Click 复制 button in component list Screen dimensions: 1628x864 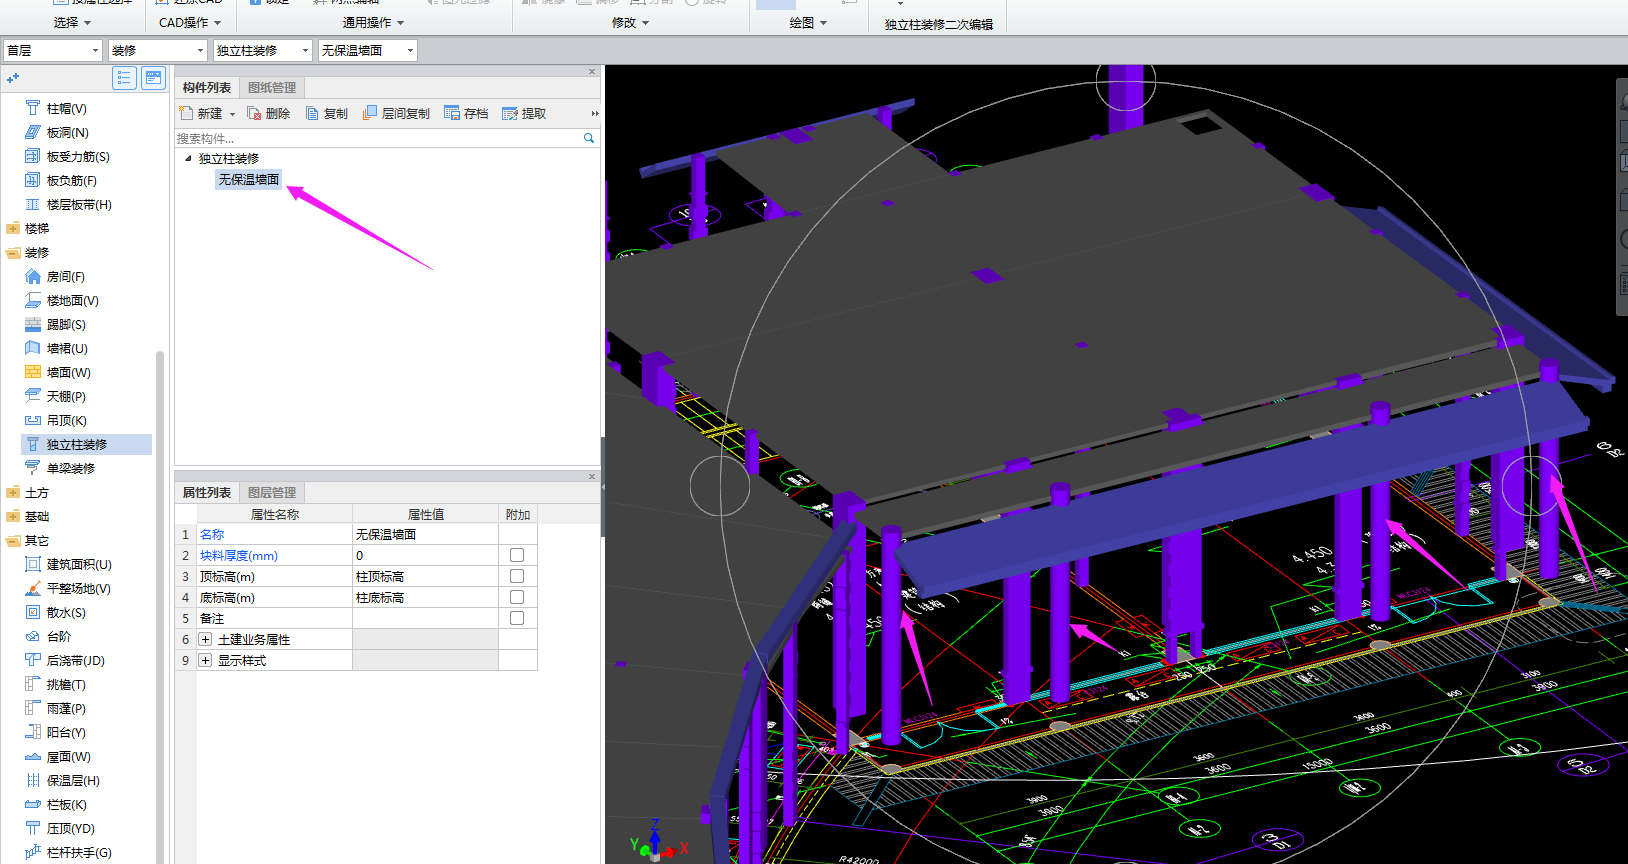click(x=327, y=113)
